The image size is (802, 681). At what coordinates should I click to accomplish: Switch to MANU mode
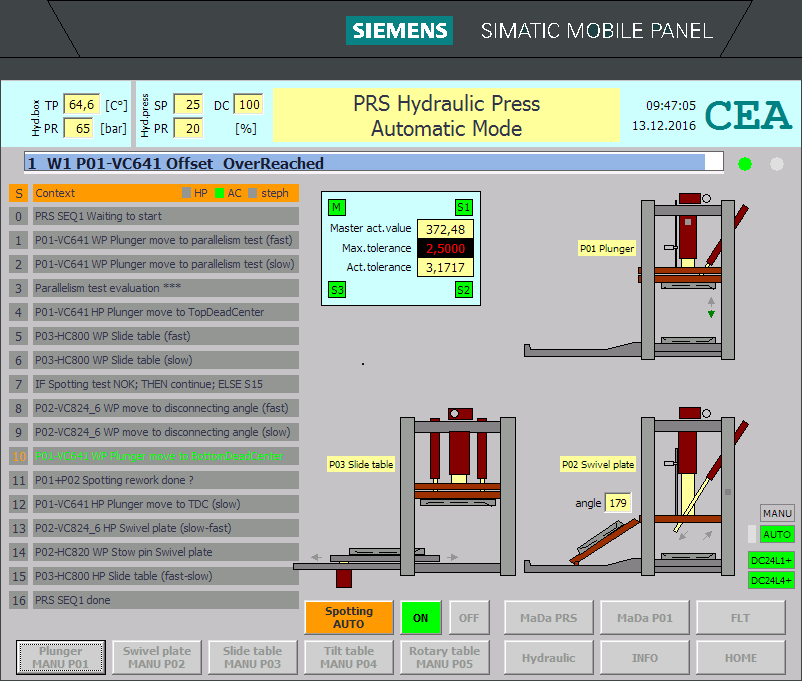pos(777,513)
